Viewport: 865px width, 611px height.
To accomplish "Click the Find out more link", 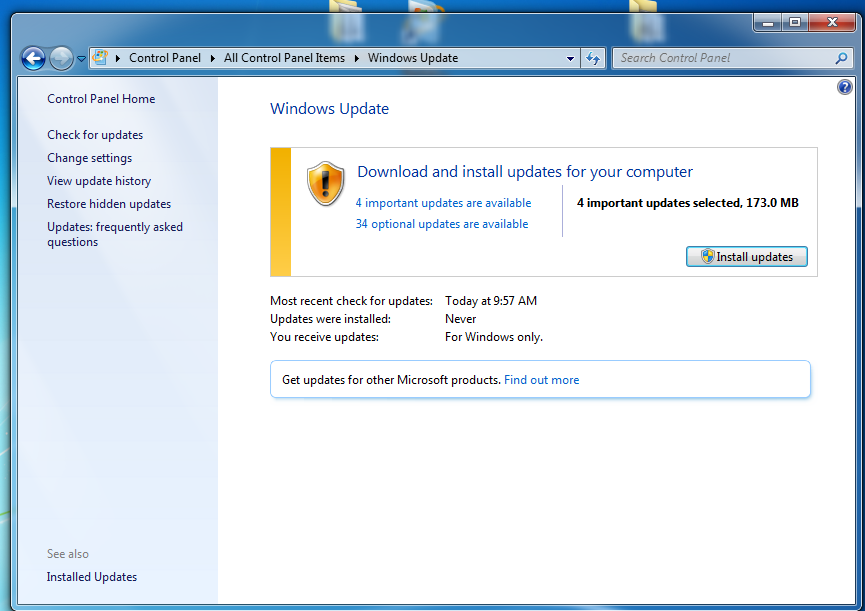I will [x=541, y=380].
